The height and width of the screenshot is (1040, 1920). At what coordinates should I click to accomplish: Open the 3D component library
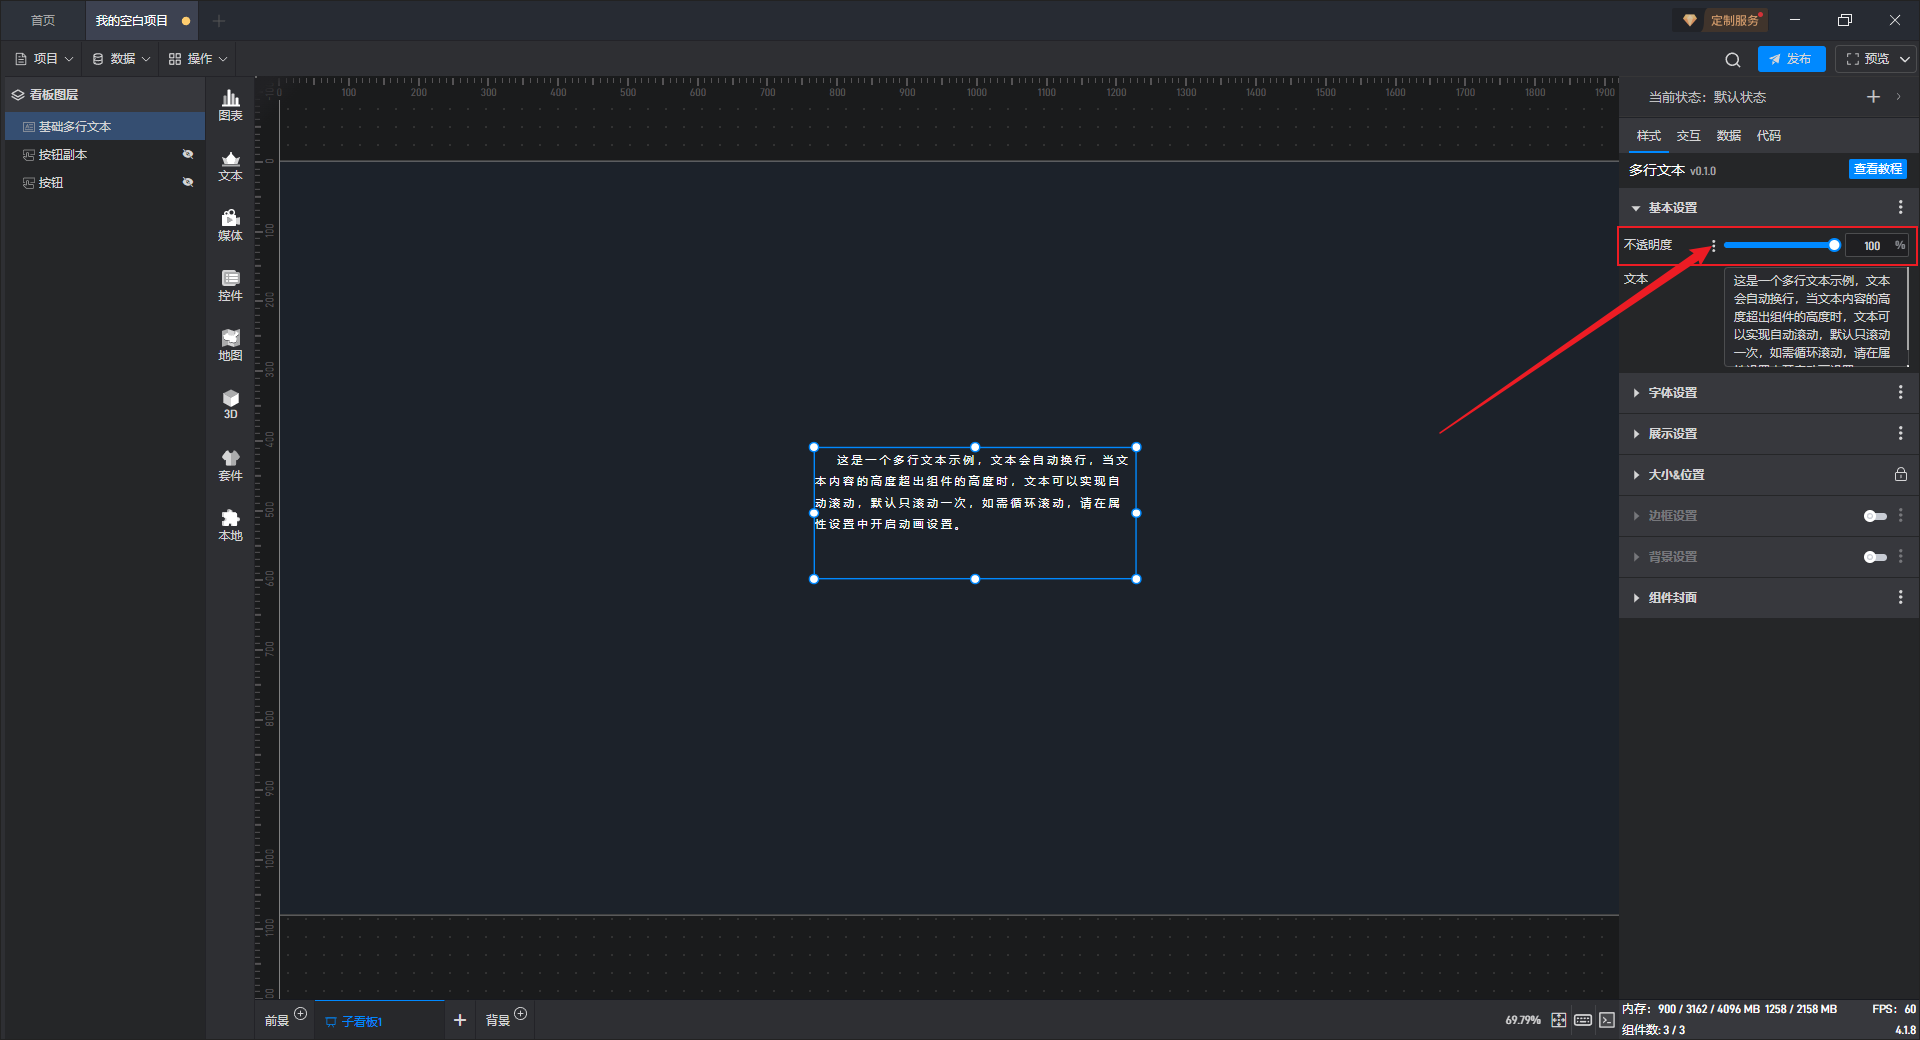click(x=230, y=404)
